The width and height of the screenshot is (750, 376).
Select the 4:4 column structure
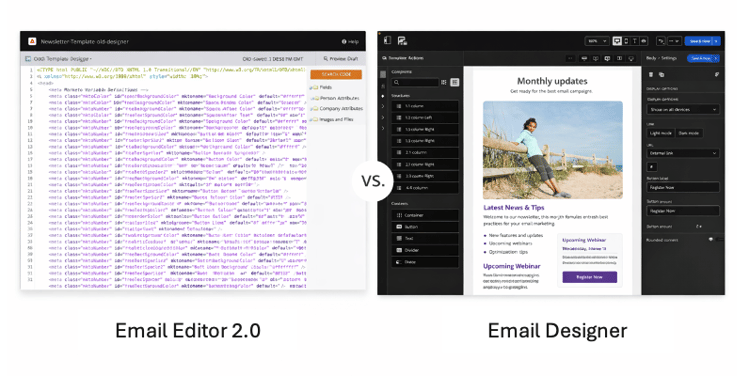pyautogui.click(x=425, y=188)
